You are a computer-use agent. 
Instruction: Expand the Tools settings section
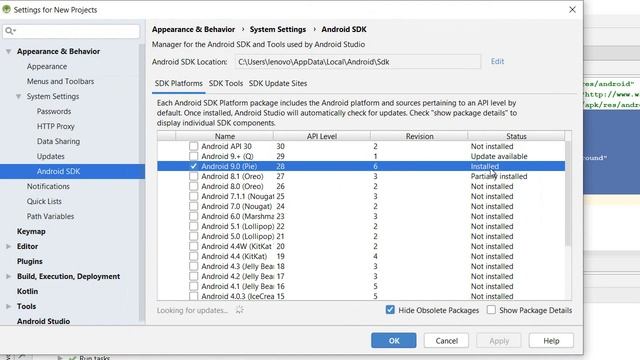click(9, 307)
